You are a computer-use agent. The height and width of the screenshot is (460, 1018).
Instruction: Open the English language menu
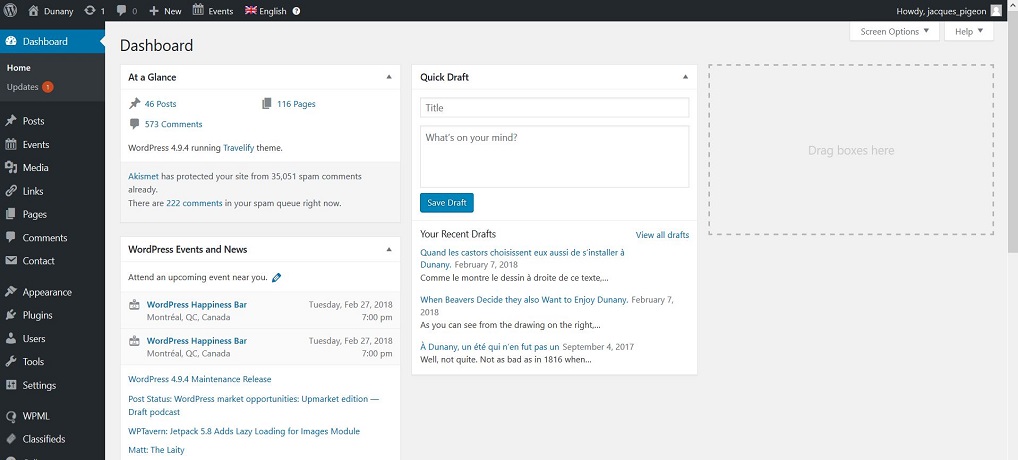pos(265,11)
